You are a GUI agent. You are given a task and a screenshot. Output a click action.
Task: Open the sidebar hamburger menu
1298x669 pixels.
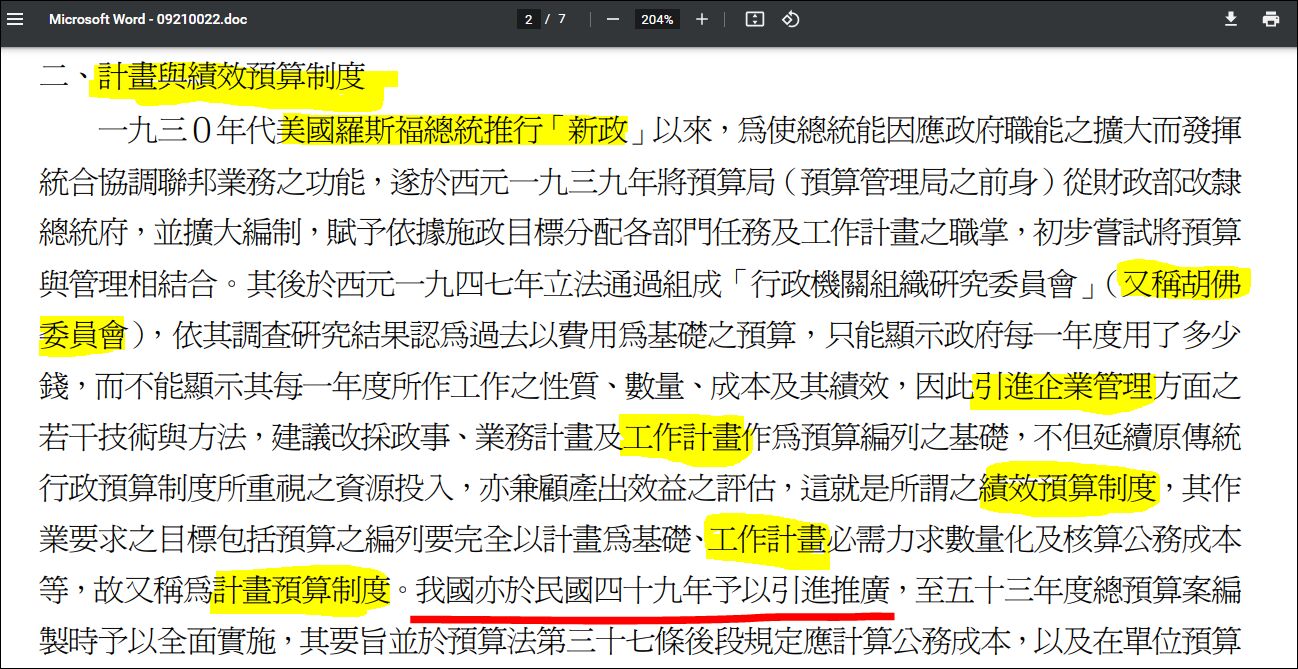pos(15,19)
